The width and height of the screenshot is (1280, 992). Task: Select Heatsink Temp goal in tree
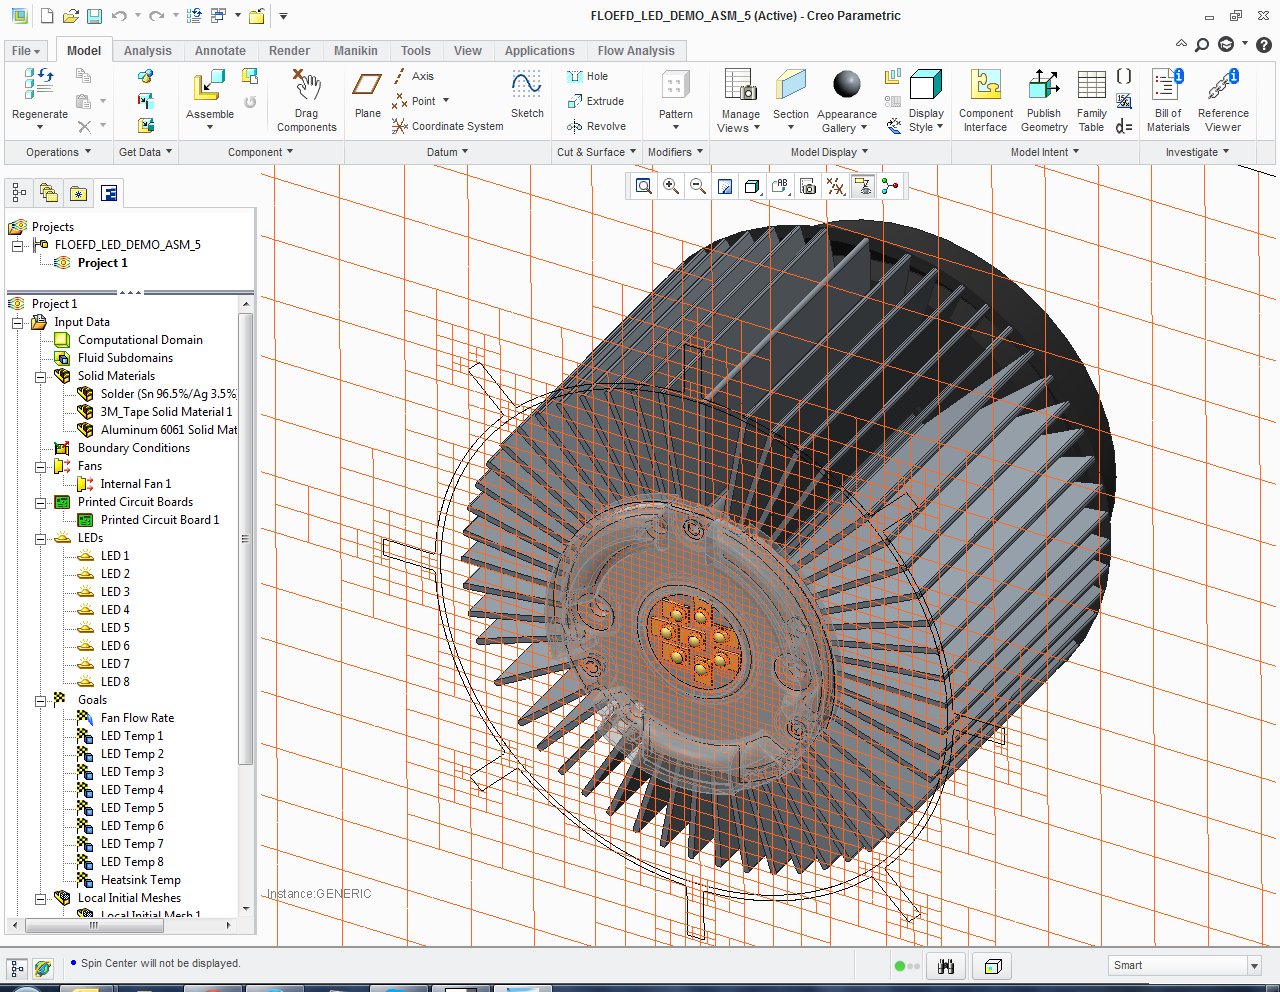tap(140, 880)
